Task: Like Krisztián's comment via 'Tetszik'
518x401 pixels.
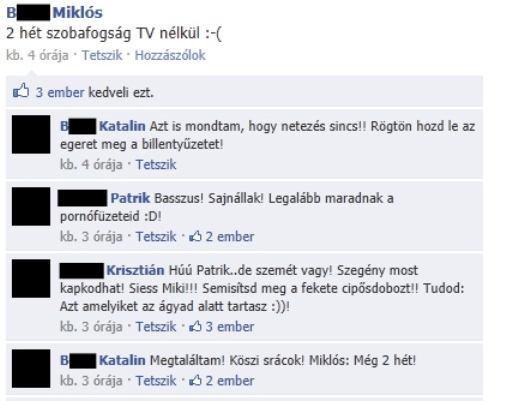Action: point(156,326)
